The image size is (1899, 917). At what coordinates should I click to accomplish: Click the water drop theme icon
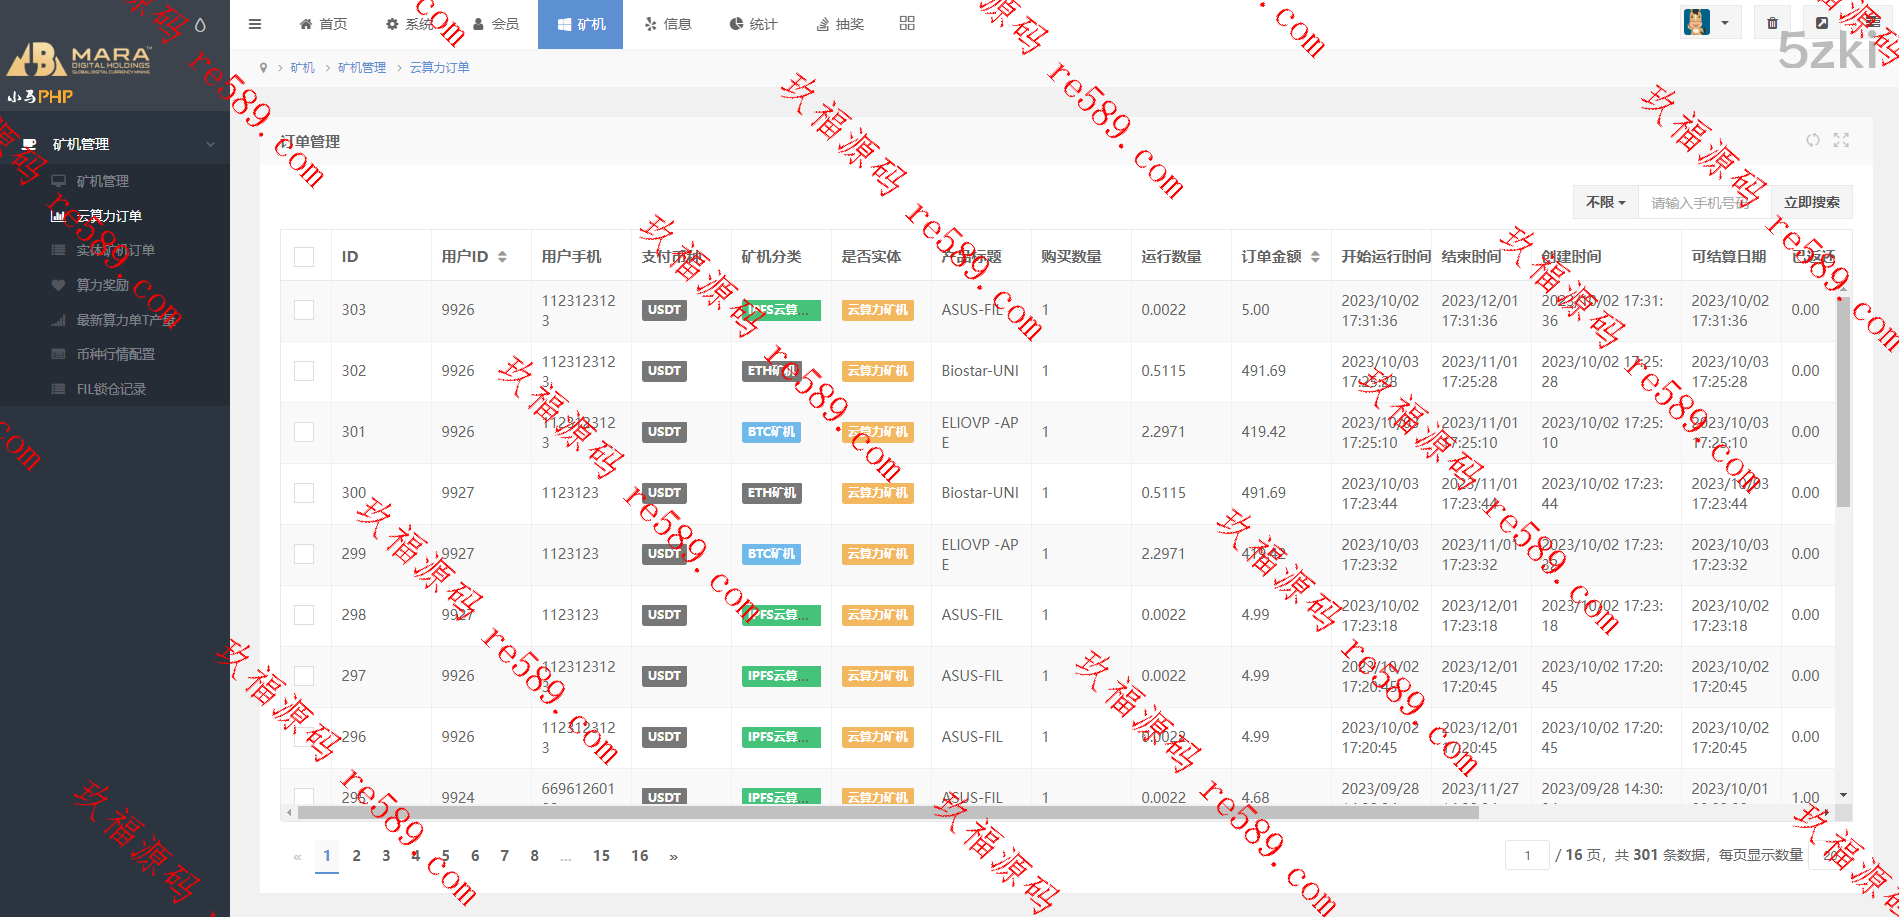pyautogui.click(x=200, y=25)
